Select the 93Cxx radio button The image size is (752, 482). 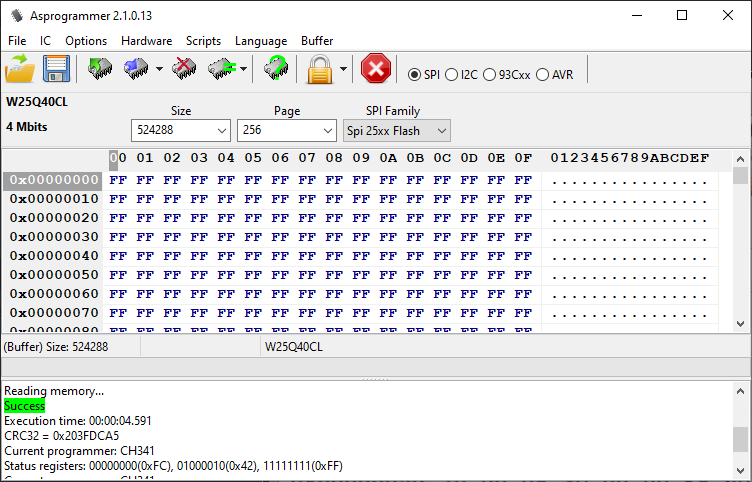click(x=489, y=75)
